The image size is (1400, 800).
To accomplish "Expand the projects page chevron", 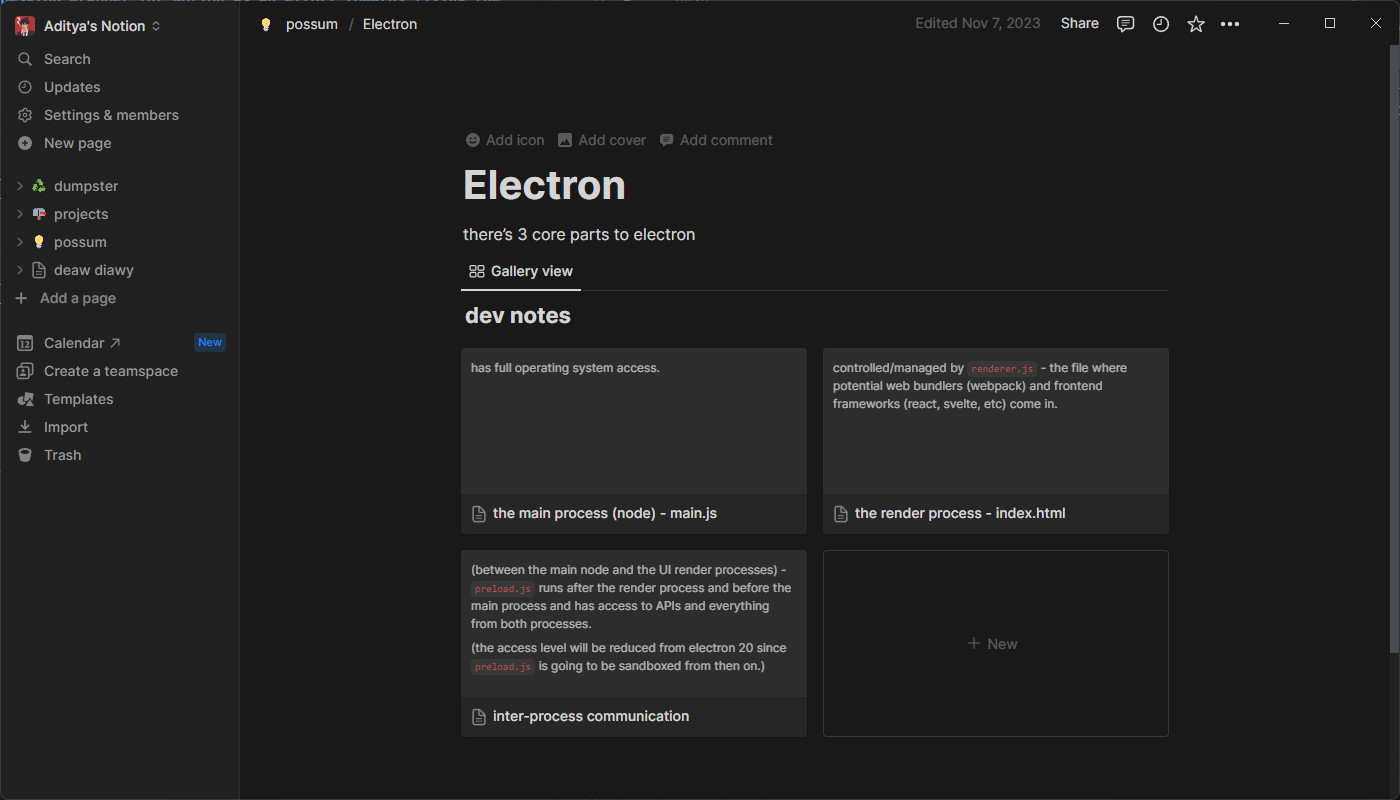I will point(20,214).
